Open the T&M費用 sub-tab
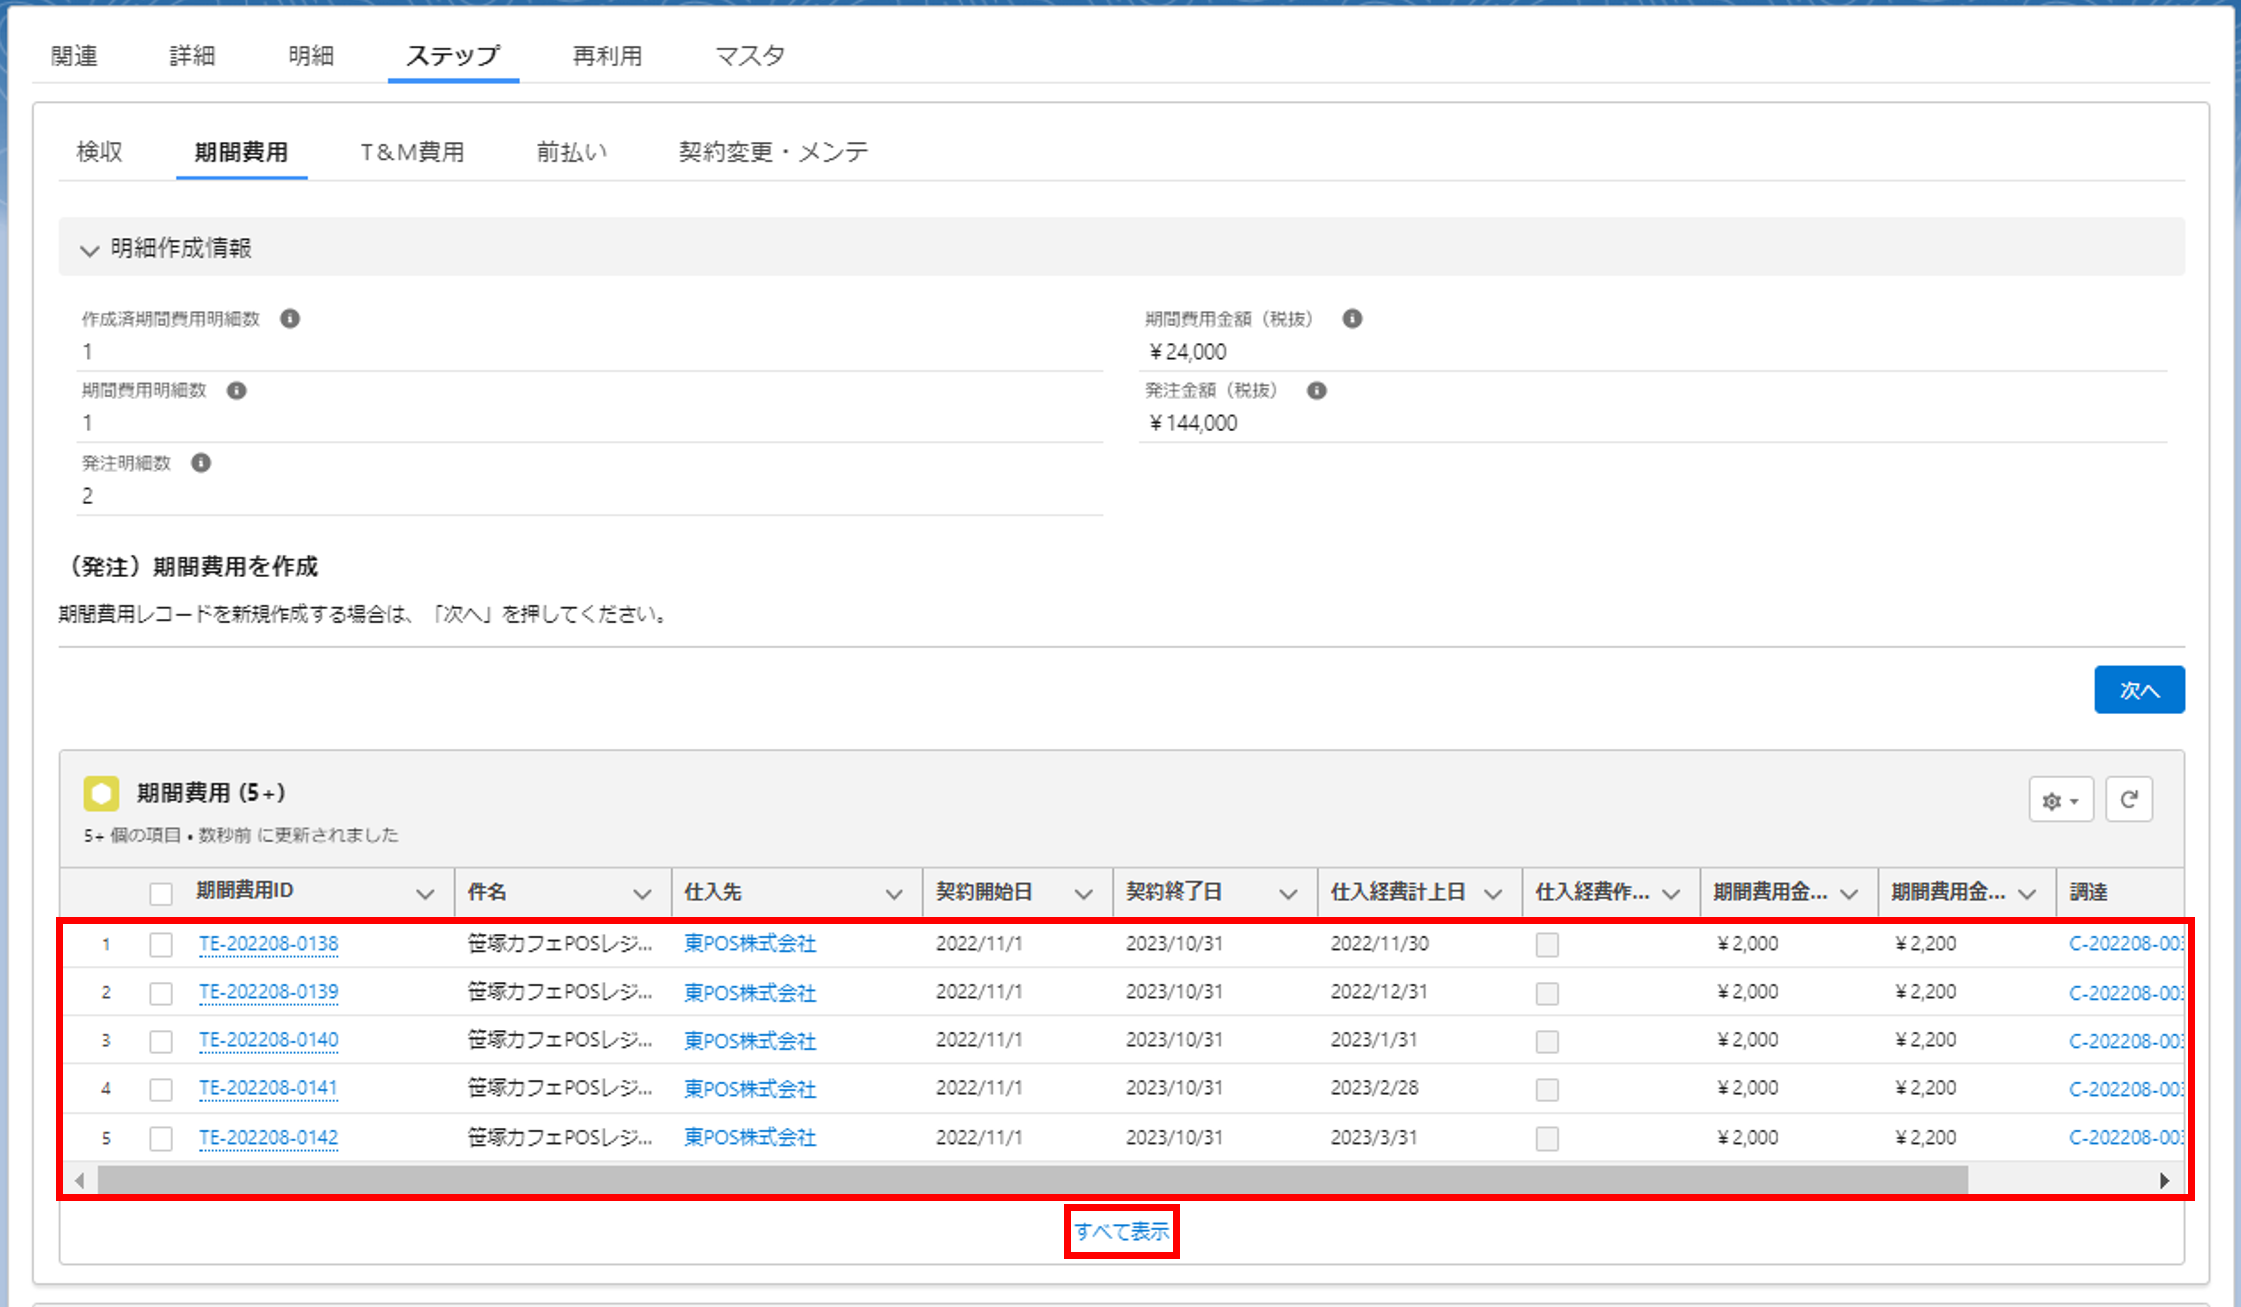 click(x=412, y=152)
